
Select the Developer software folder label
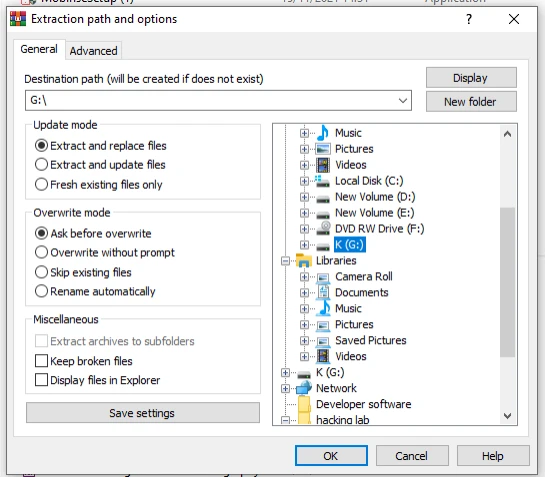click(364, 404)
